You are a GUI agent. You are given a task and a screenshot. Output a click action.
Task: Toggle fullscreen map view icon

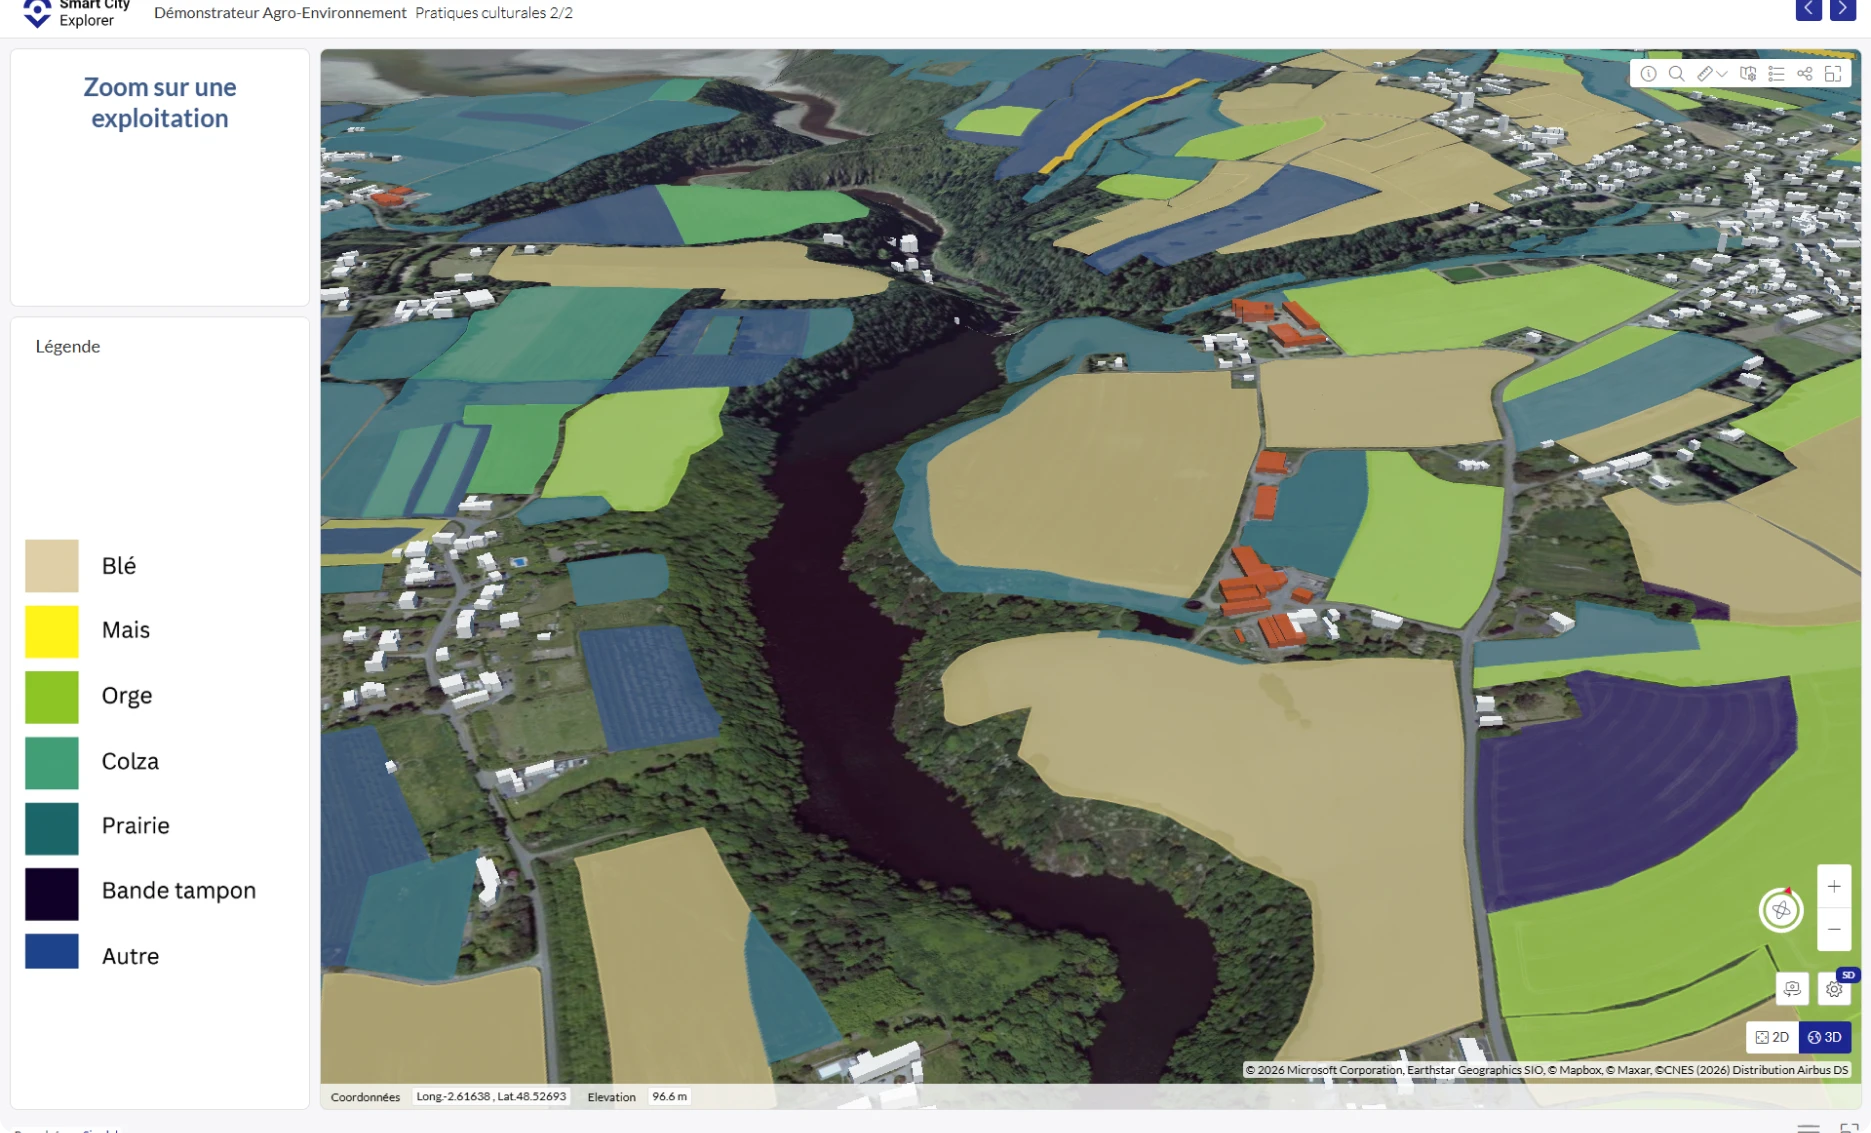(x=1833, y=74)
